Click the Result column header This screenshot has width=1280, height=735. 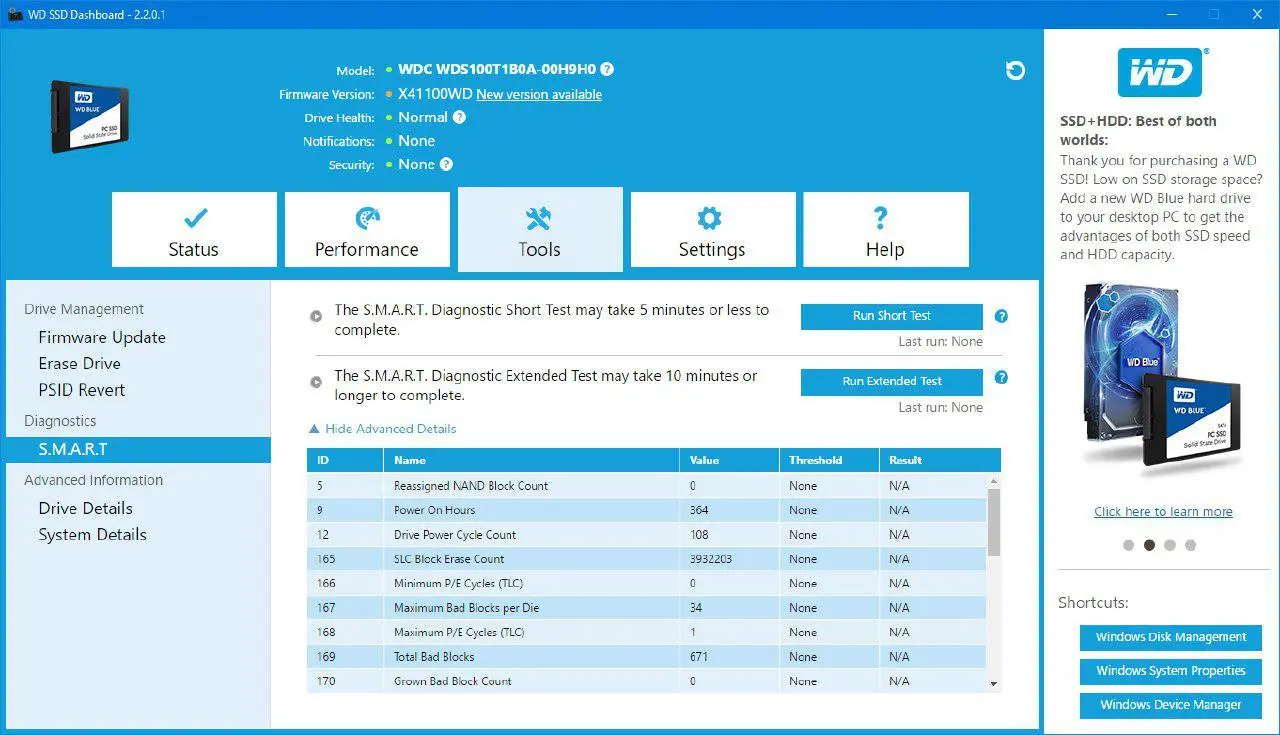tap(939, 461)
